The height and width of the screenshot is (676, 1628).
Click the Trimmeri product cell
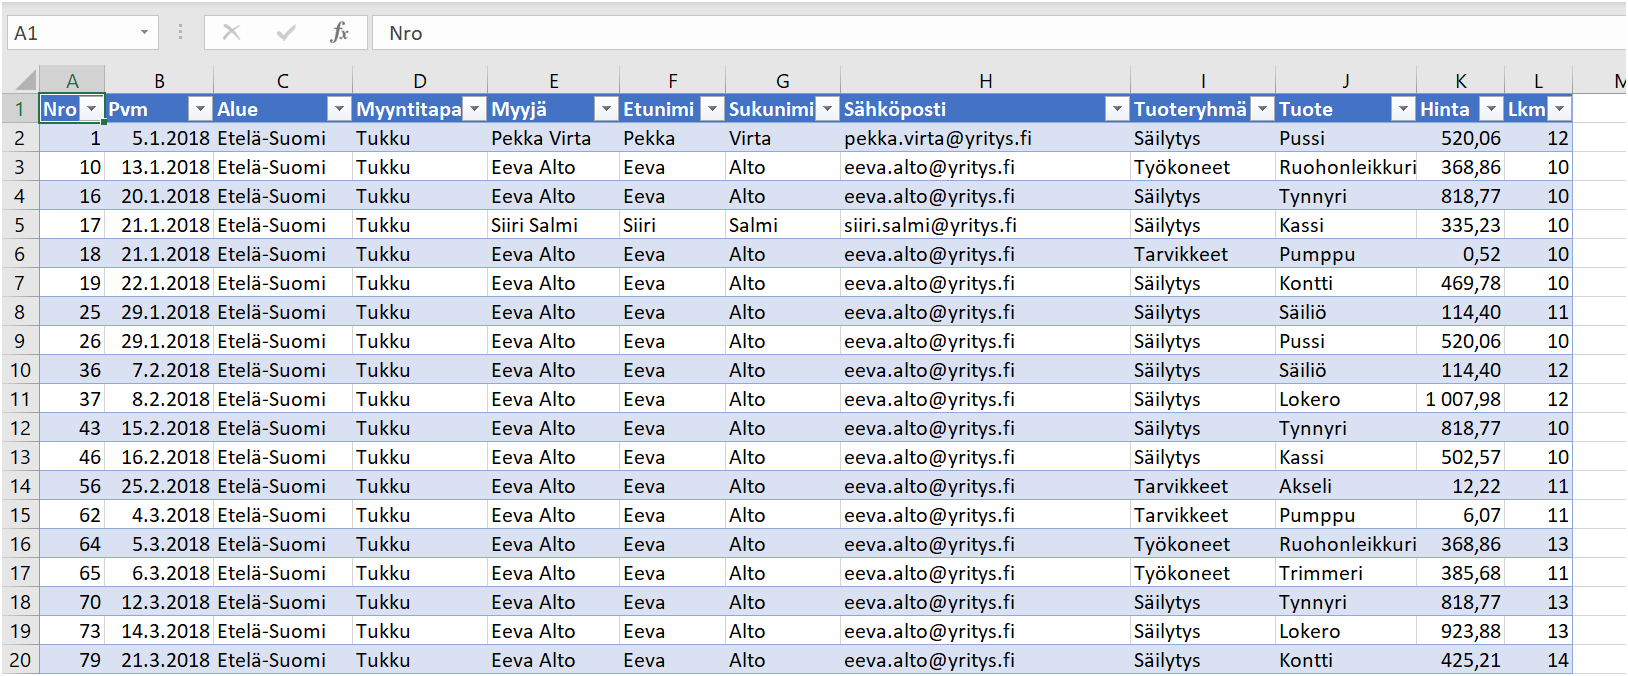(x=1346, y=573)
